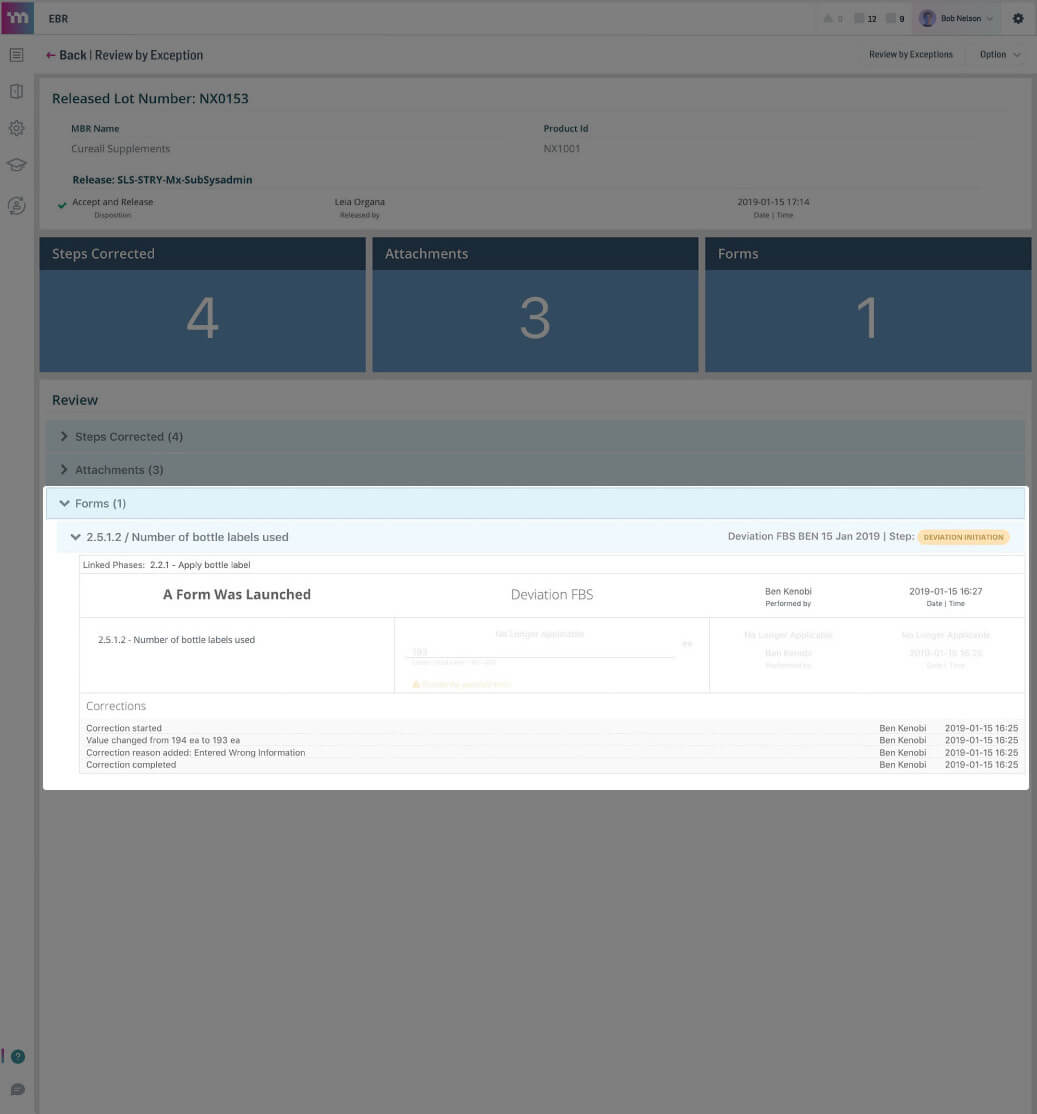Viewport: 1037px width, 1114px height.
Task: Click the back arrow icon
Action: click(50, 55)
